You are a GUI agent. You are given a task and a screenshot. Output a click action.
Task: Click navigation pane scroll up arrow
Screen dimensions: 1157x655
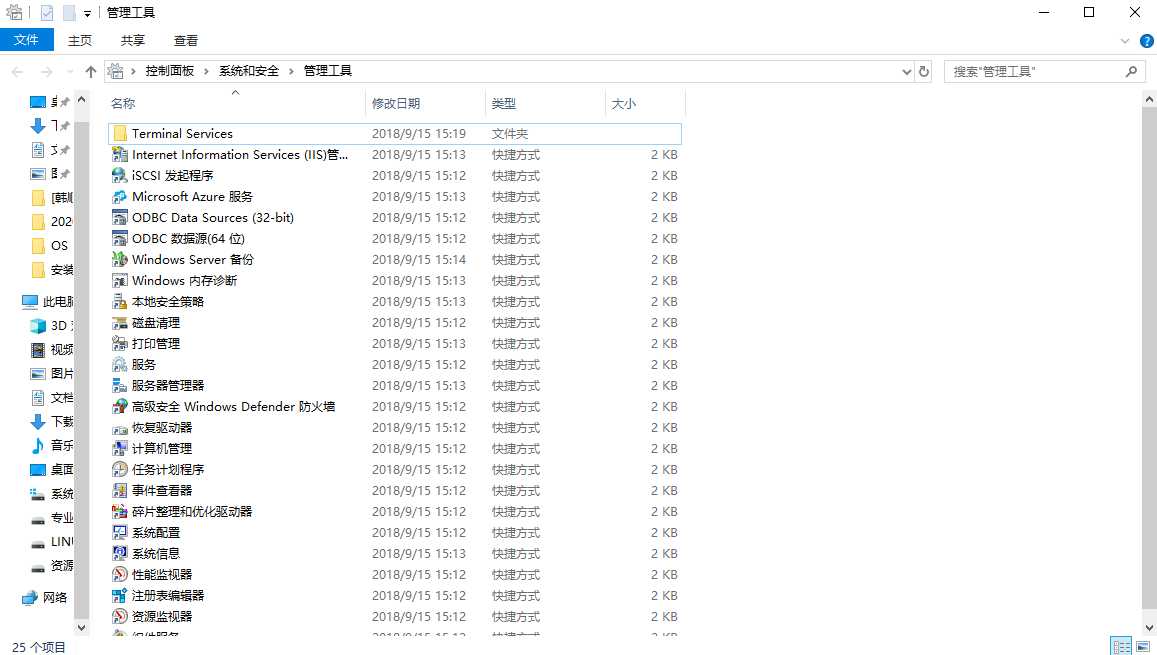pos(82,99)
